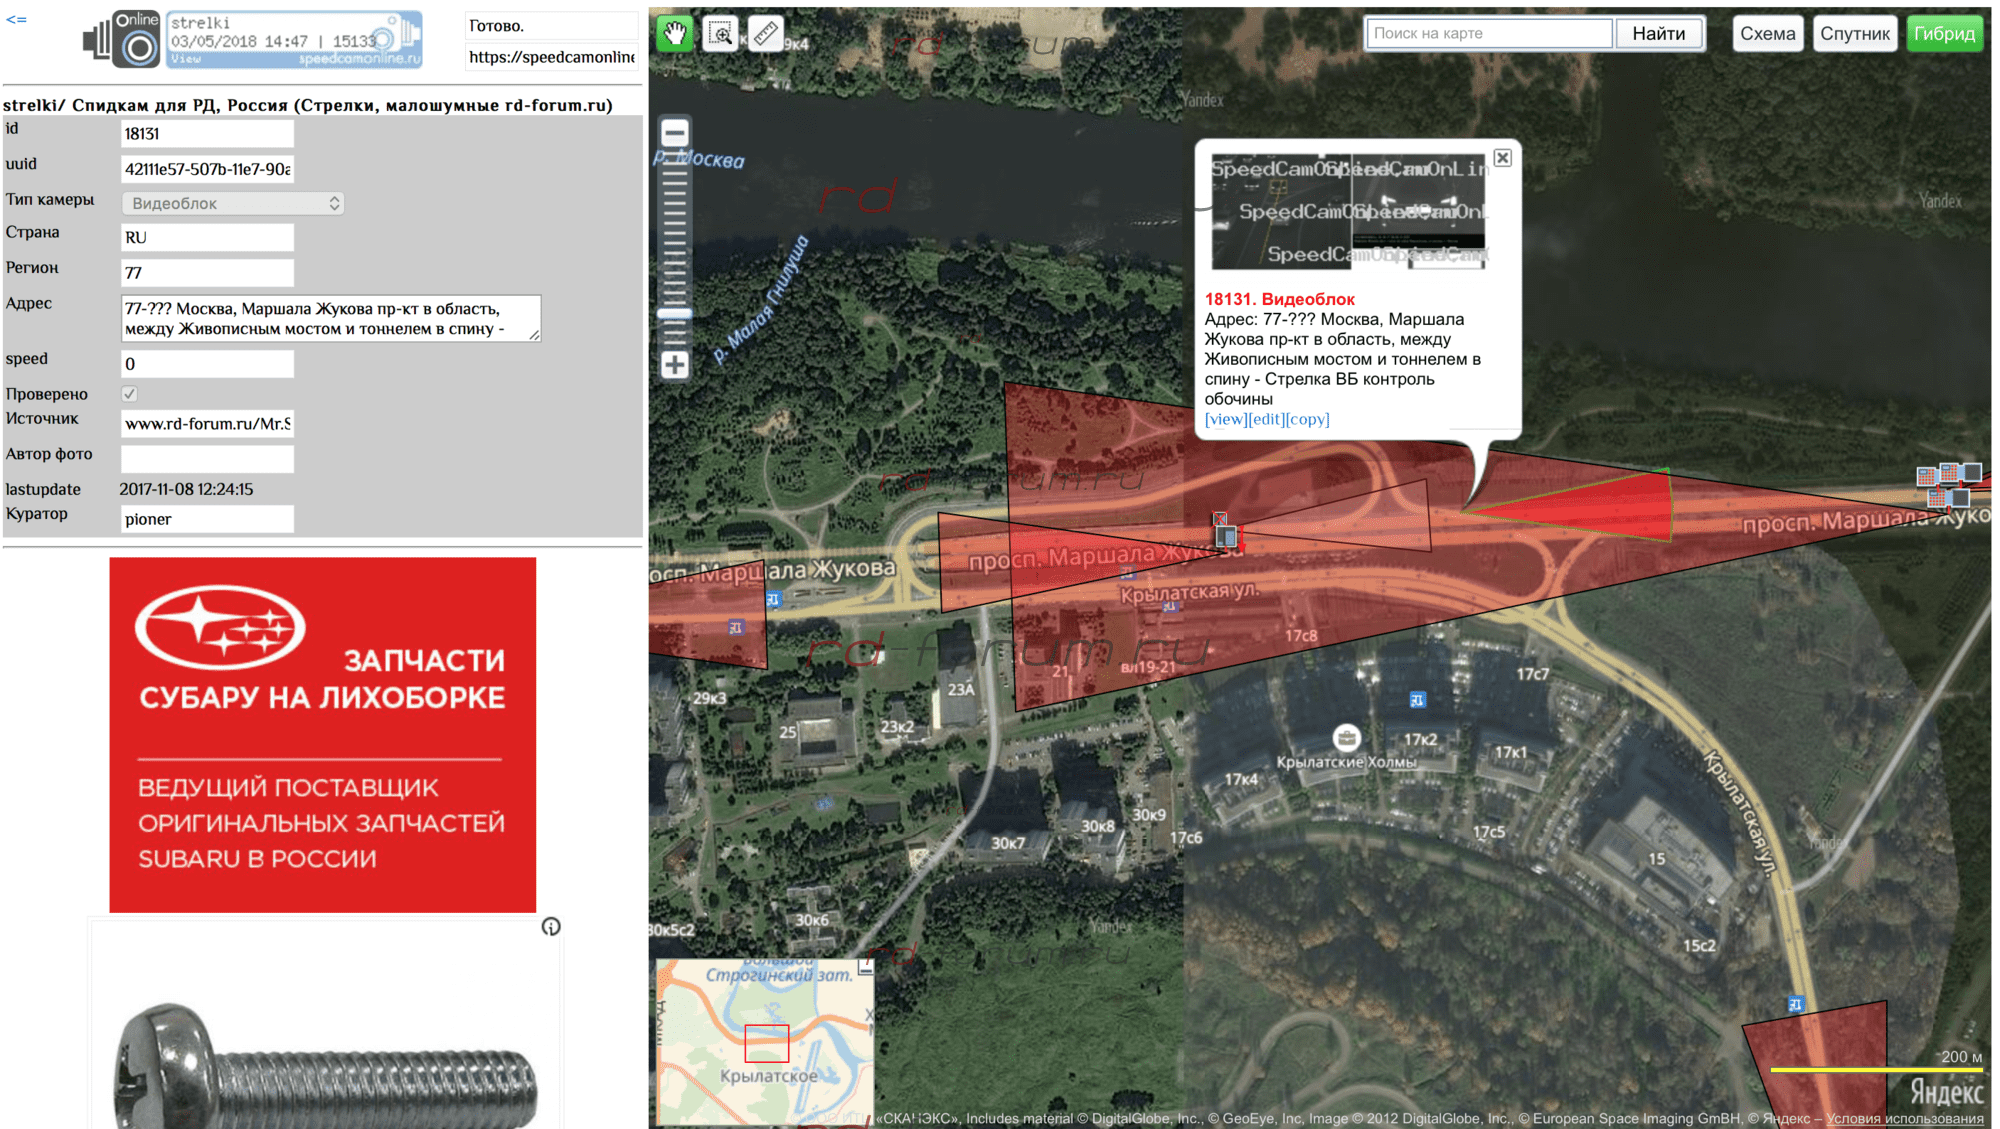The height and width of the screenshot is (1129, 2000).
Task: Collapse the mini overview map
Action: [866, 967]
